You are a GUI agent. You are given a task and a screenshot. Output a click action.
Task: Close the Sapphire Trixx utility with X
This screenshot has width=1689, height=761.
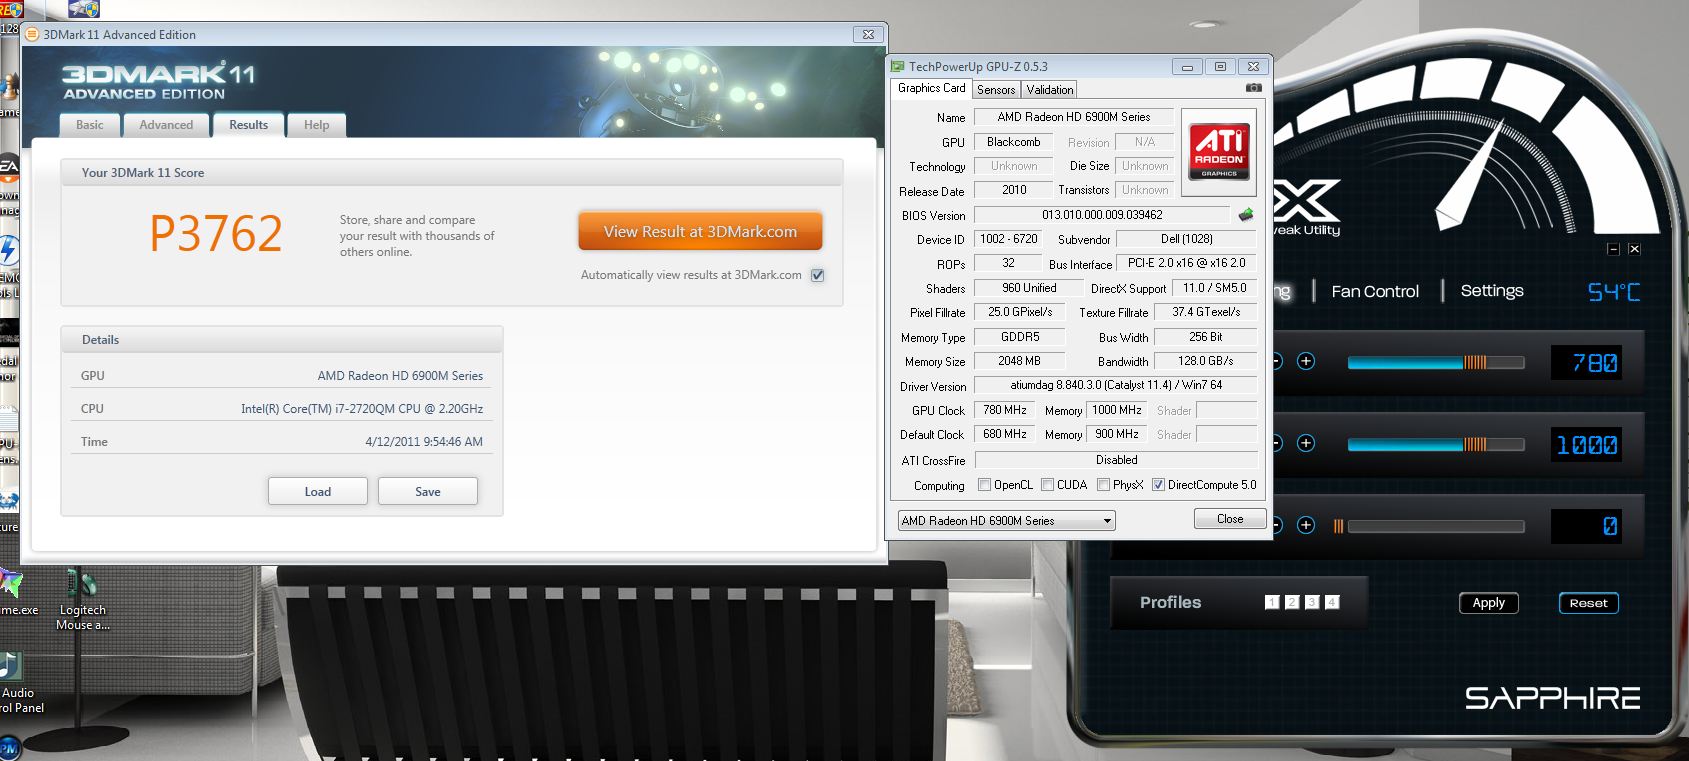[1634, 249]
